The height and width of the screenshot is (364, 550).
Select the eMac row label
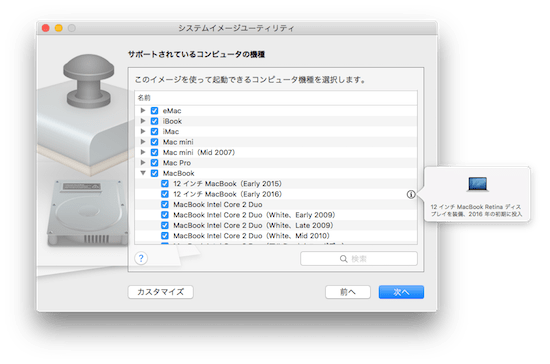point(172,111)
